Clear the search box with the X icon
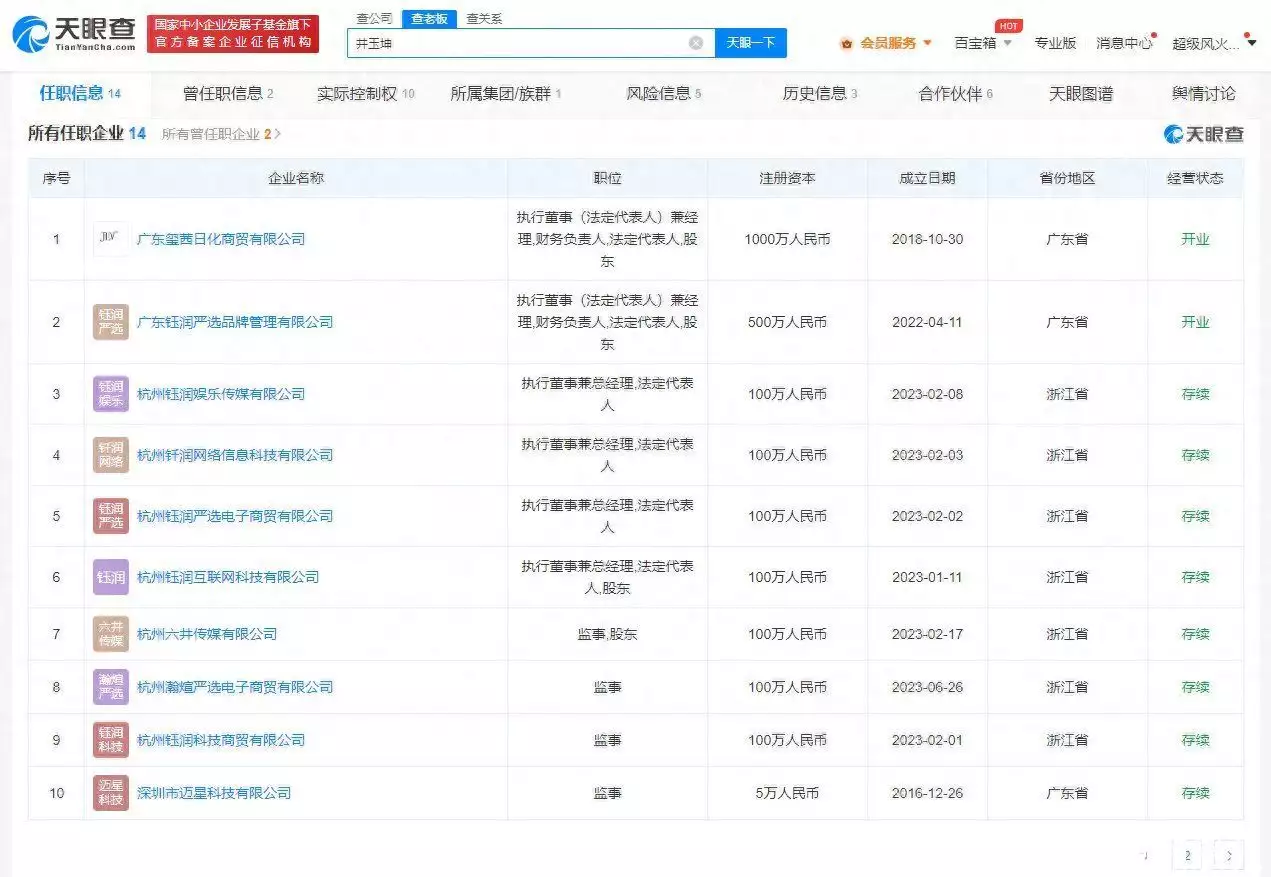The width and height of the screenshot is (1271, 877). point(696,43)
